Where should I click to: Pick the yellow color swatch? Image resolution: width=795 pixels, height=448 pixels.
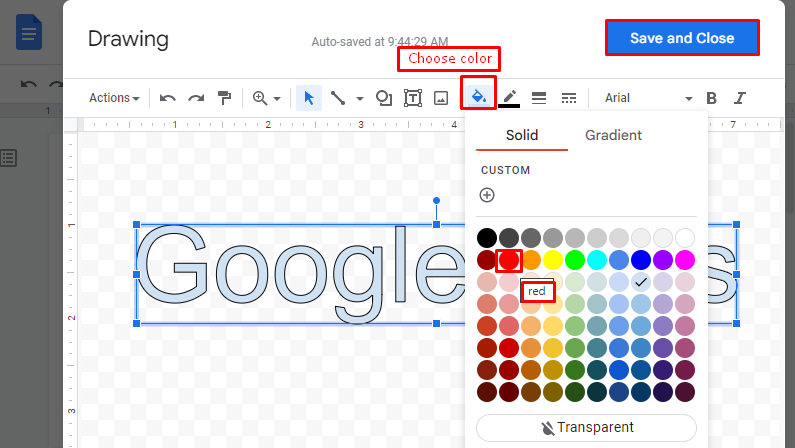[553, 260]
